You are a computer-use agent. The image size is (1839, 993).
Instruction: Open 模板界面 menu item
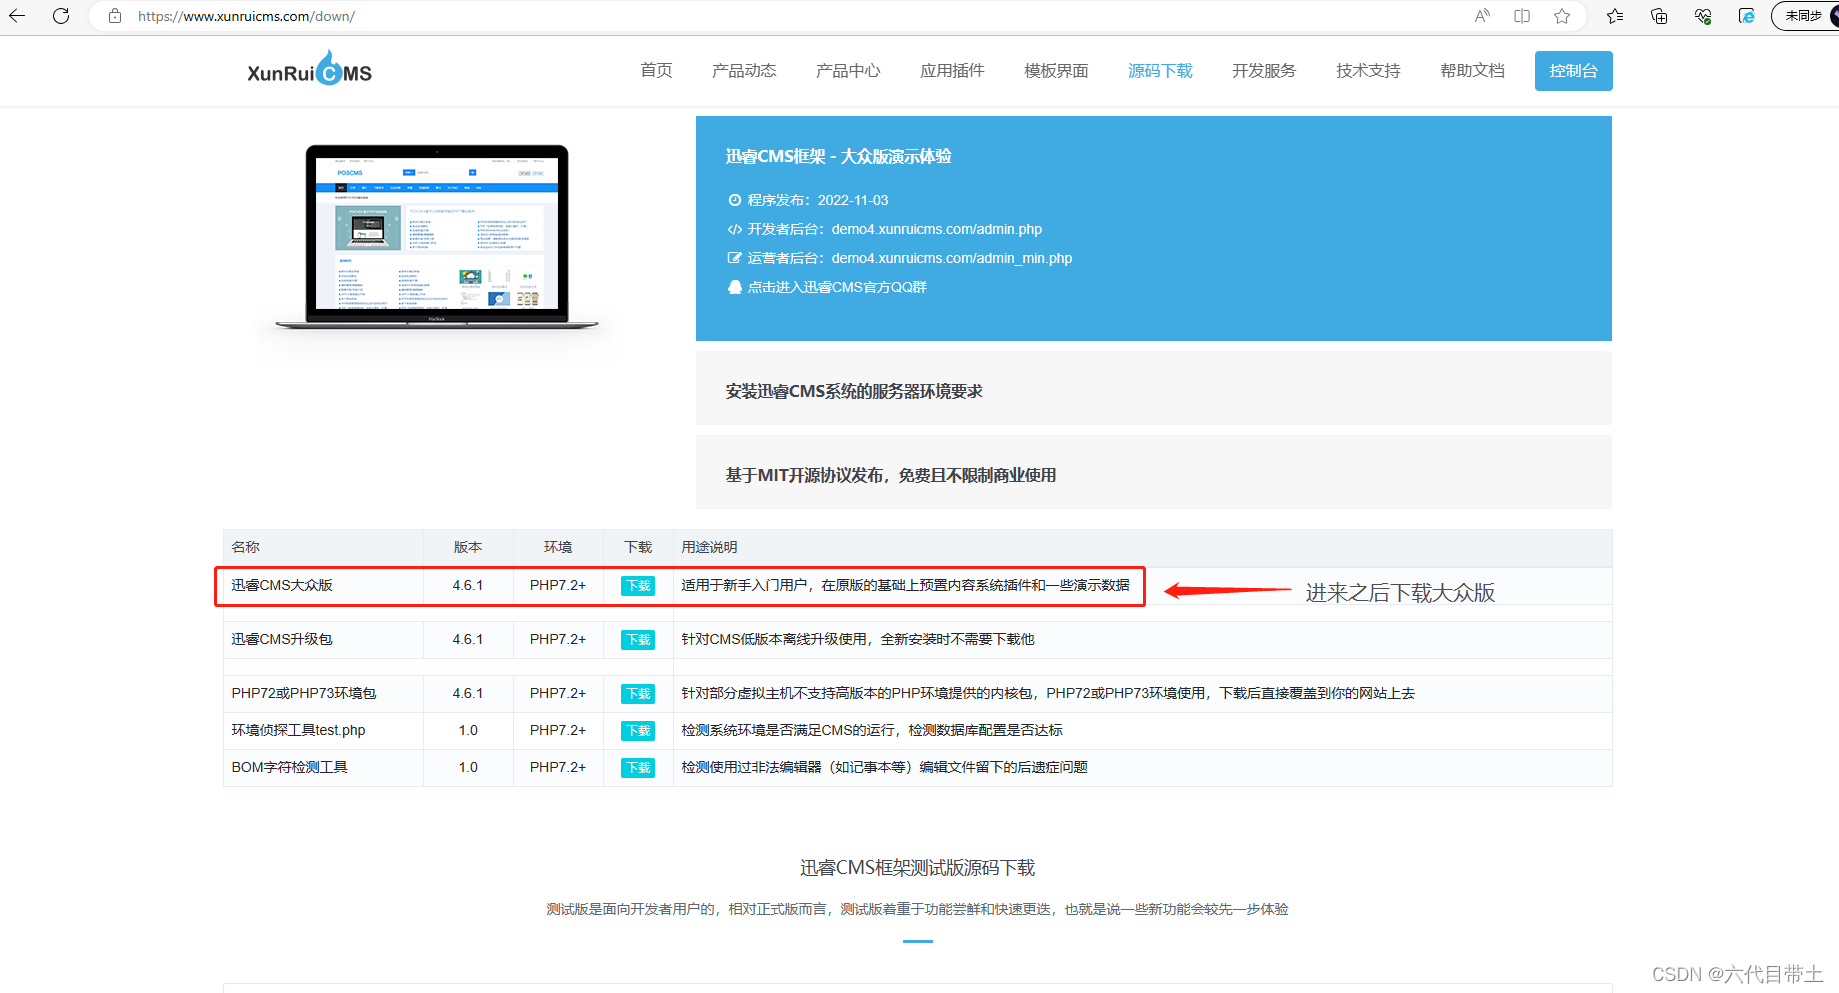coord(1056,70)
